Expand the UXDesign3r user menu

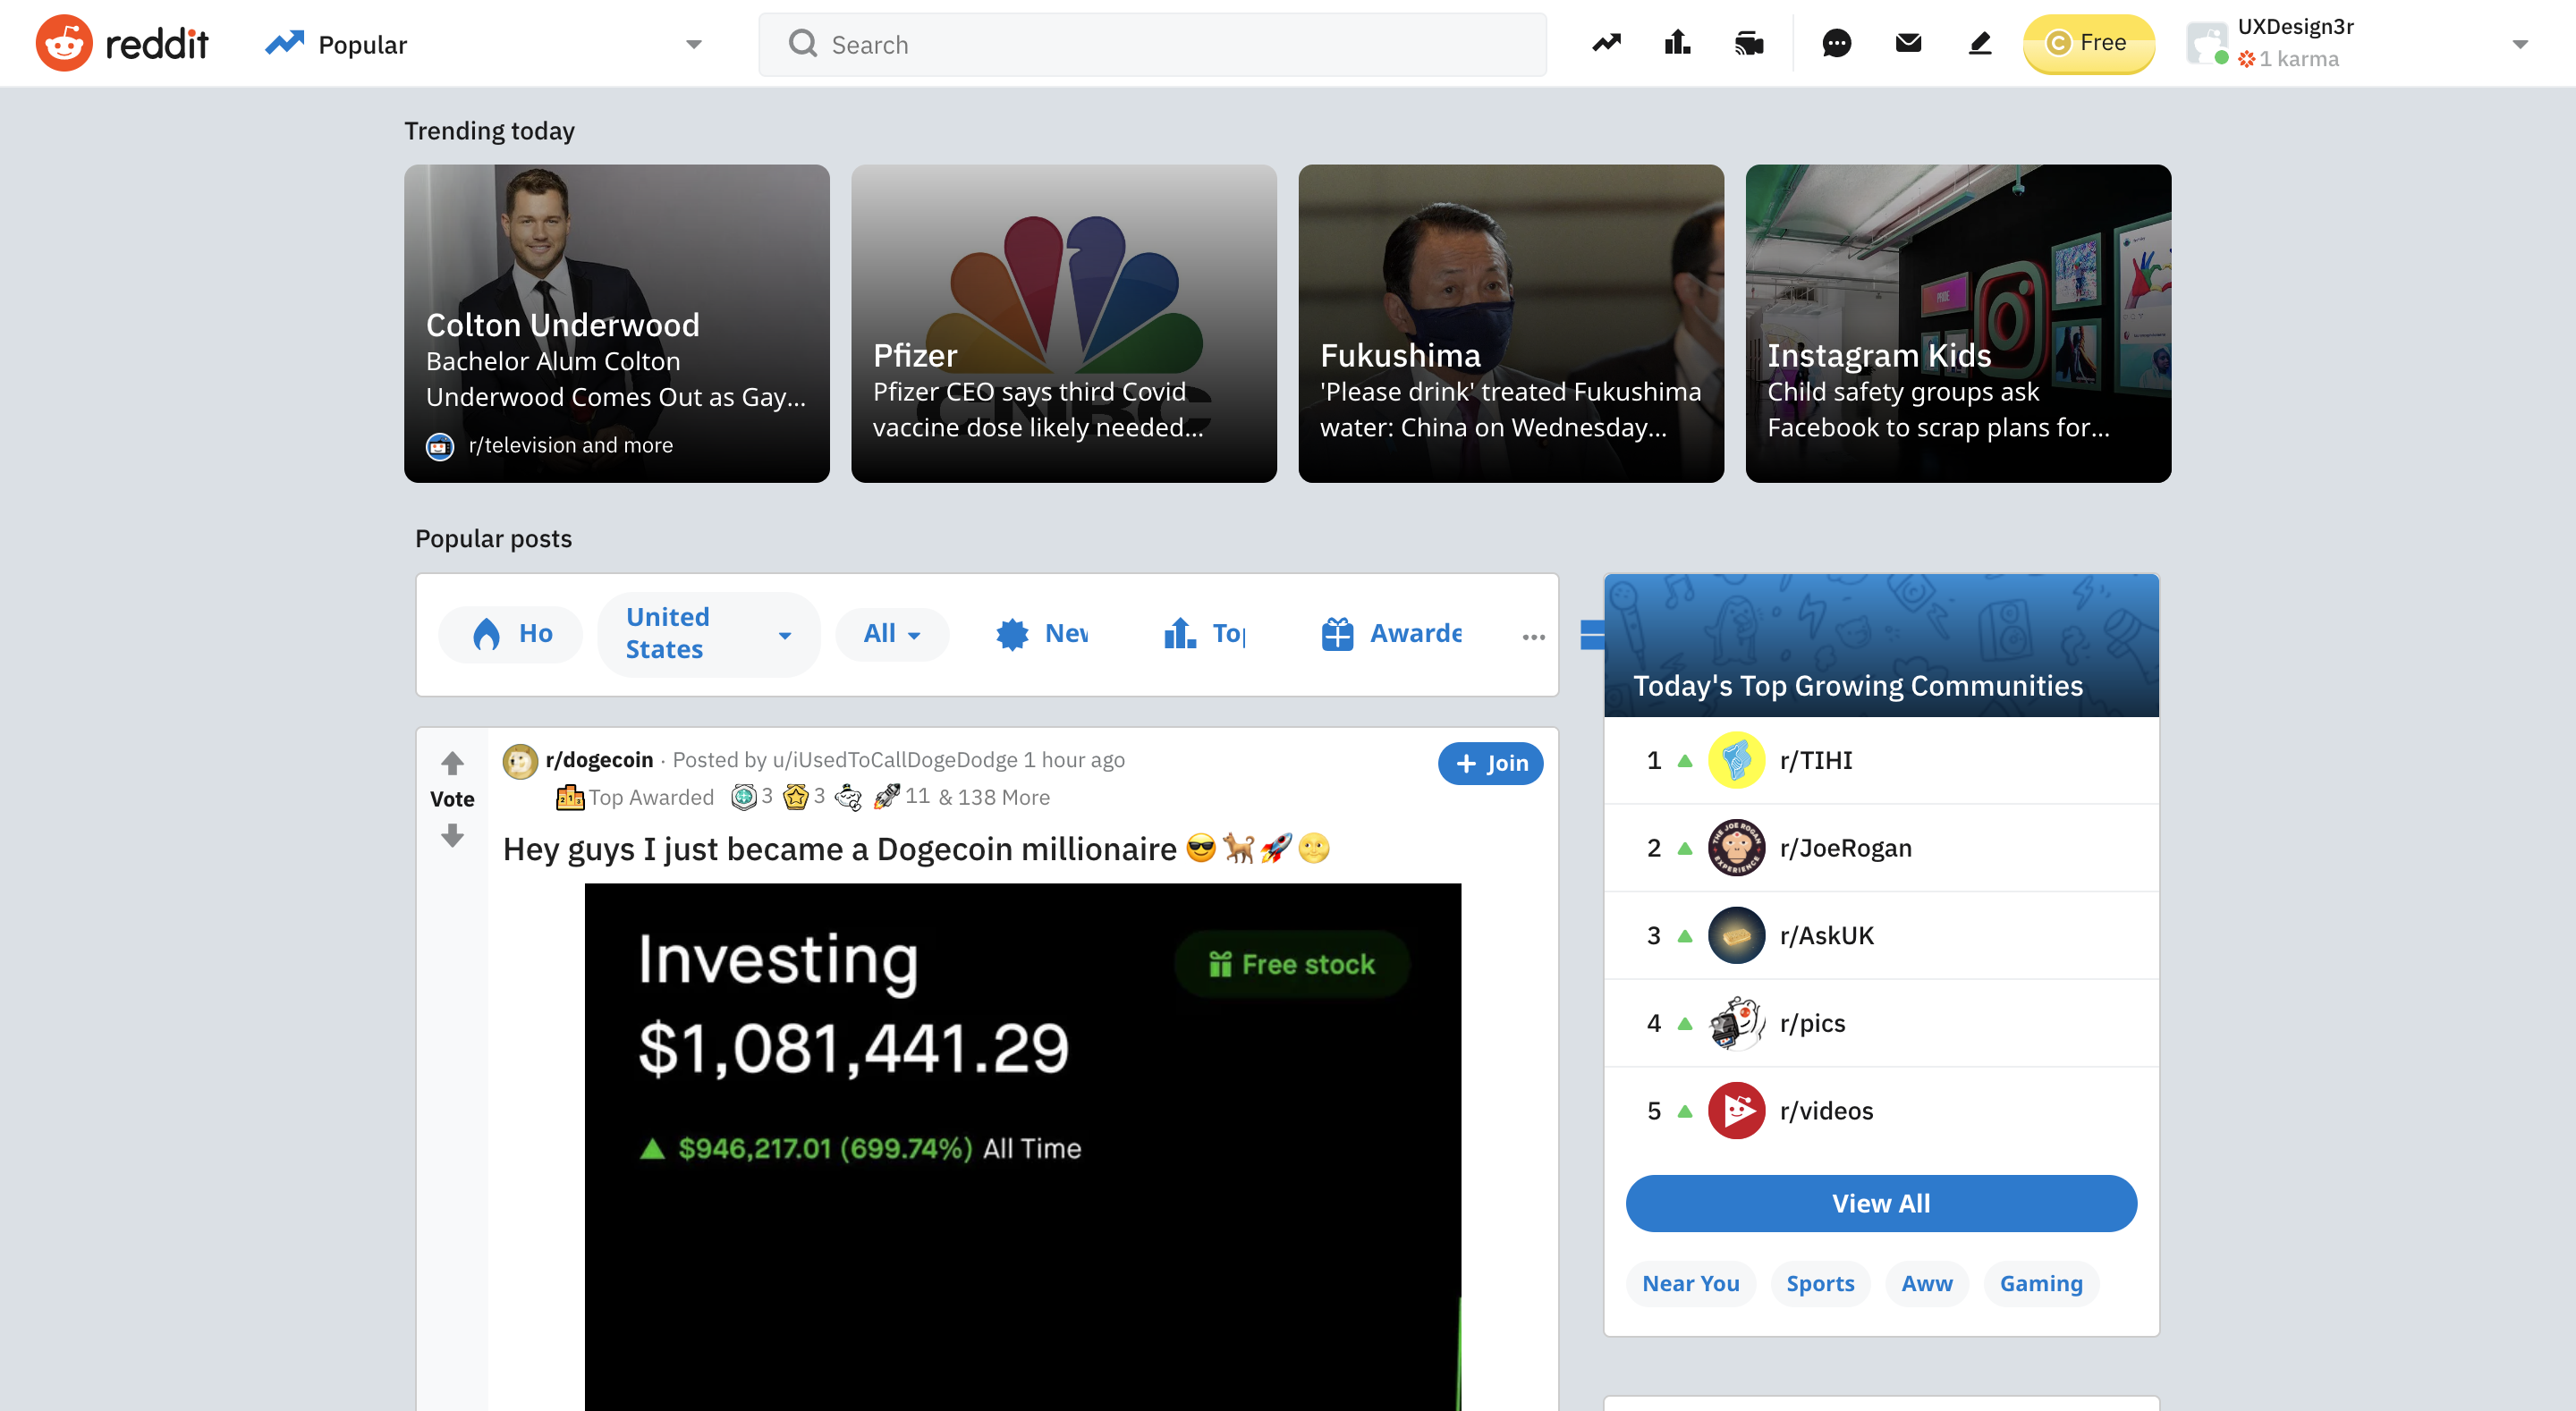[2520, 44]
